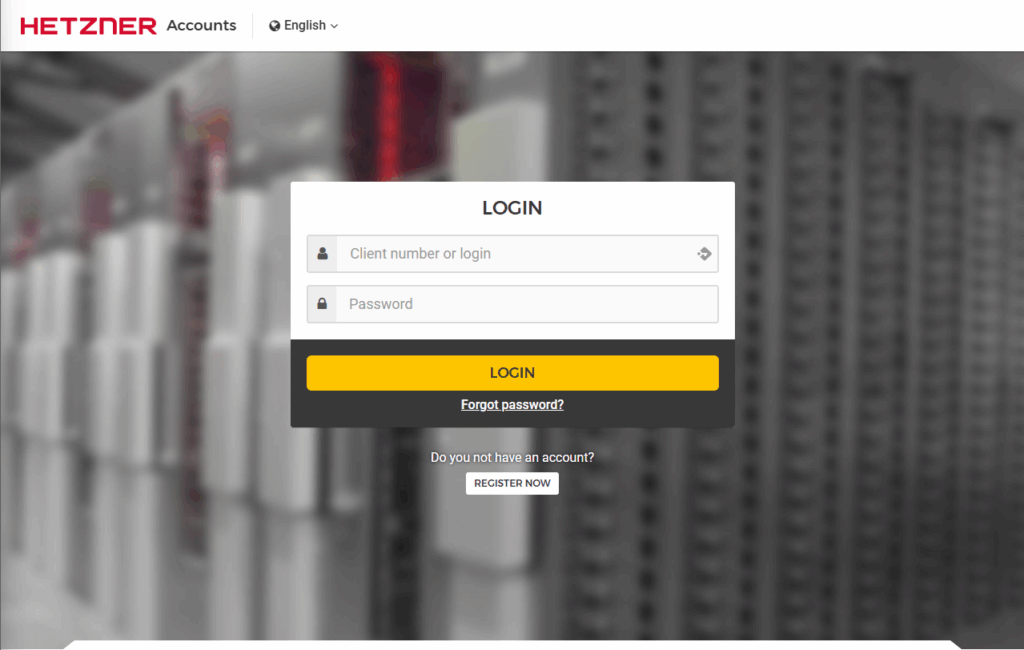
Task: Click the globe language icon
Action: coord(275,25)
